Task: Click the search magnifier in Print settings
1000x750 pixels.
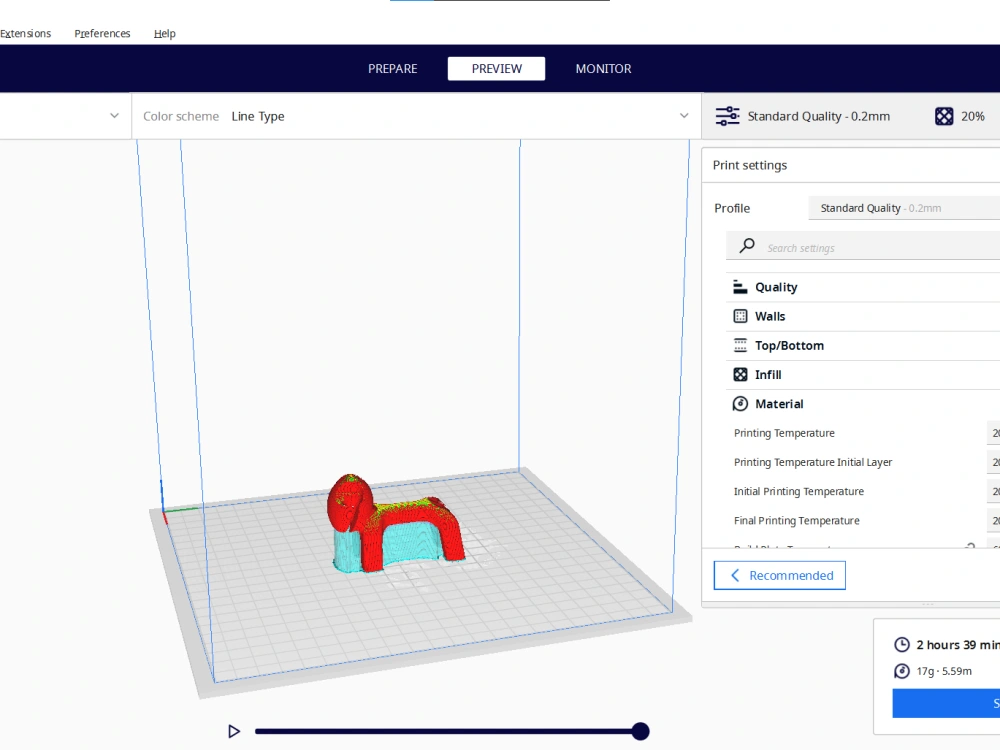Action: [745, 245]
